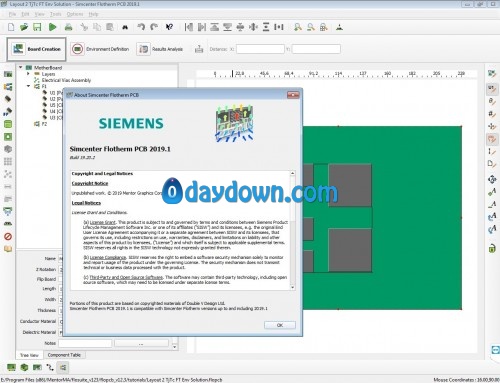Click the green Run solution arrow
The image size is (500, 383).
point(52,27)
